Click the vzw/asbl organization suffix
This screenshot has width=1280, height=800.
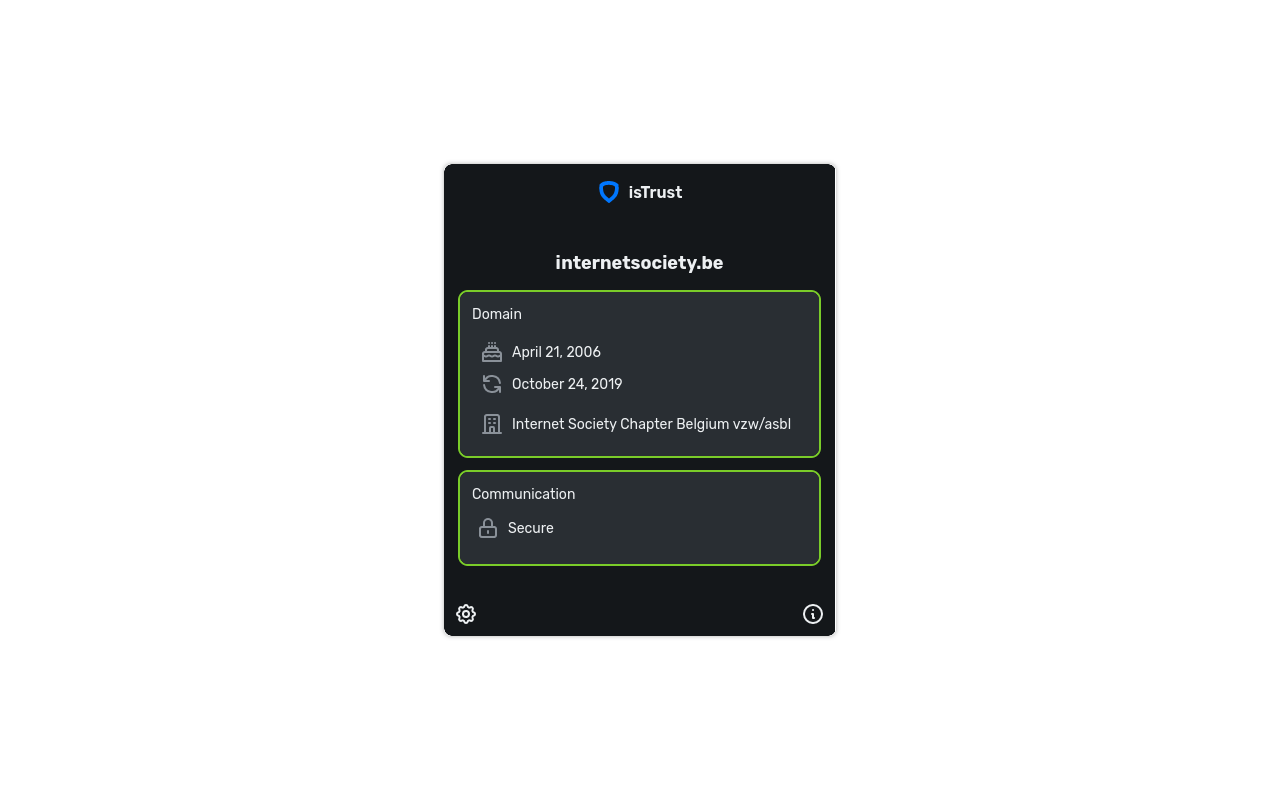(762, 424)
